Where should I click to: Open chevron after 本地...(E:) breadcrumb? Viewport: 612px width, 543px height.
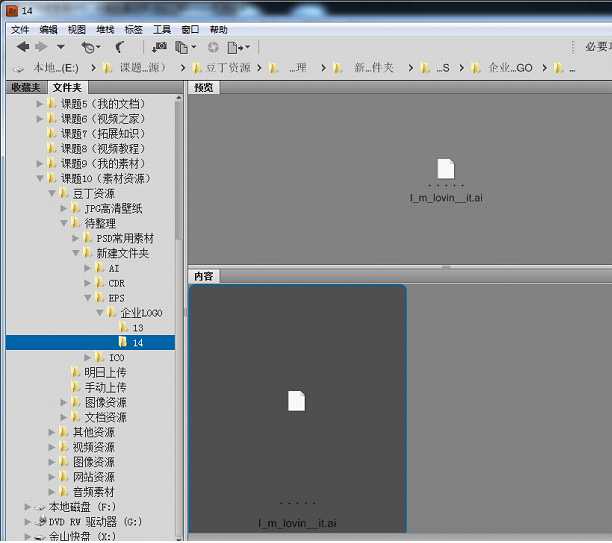click(93, 68)
